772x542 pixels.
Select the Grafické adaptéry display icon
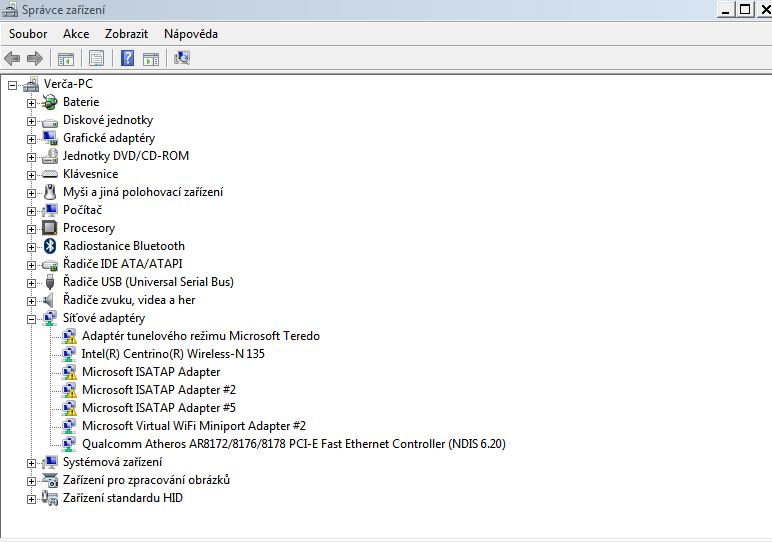tap(50, 138)
